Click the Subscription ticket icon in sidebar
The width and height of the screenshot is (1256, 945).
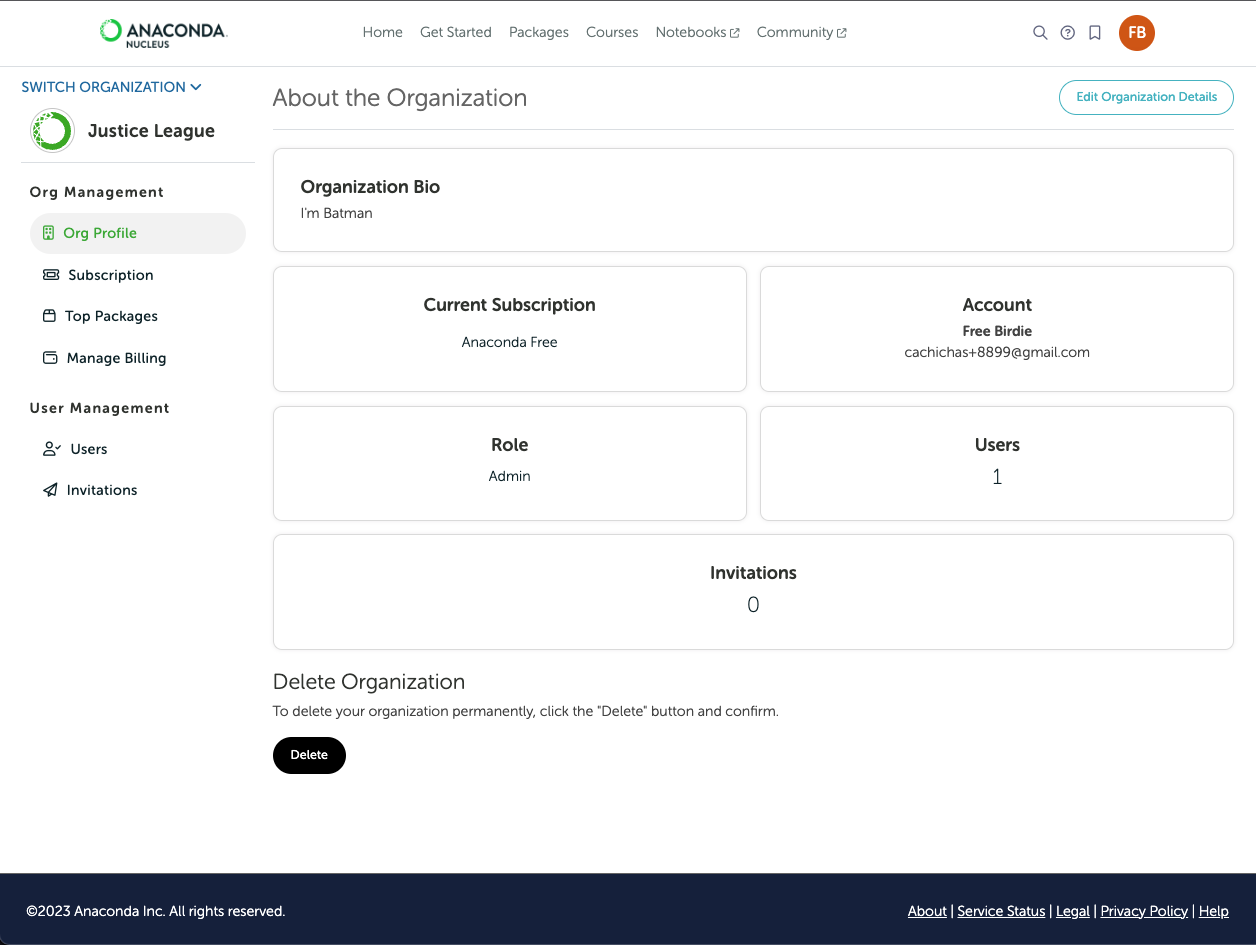[x=50, y=275]
